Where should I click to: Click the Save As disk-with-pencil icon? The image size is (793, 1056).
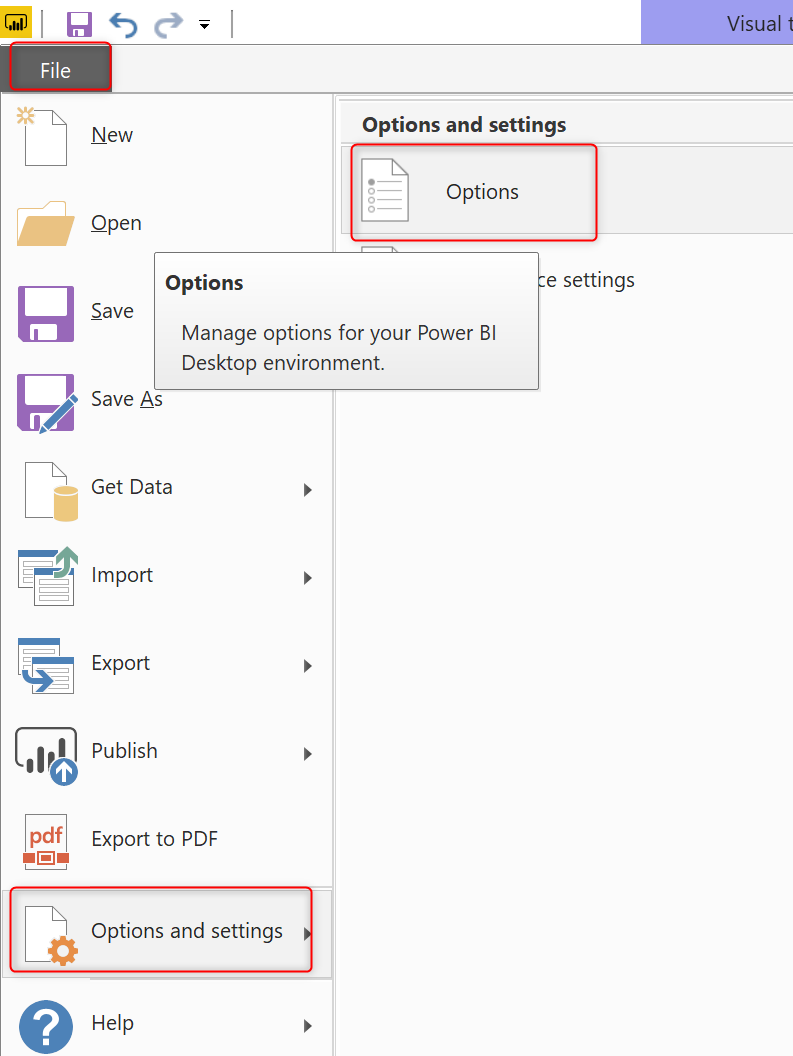[46, 400]
